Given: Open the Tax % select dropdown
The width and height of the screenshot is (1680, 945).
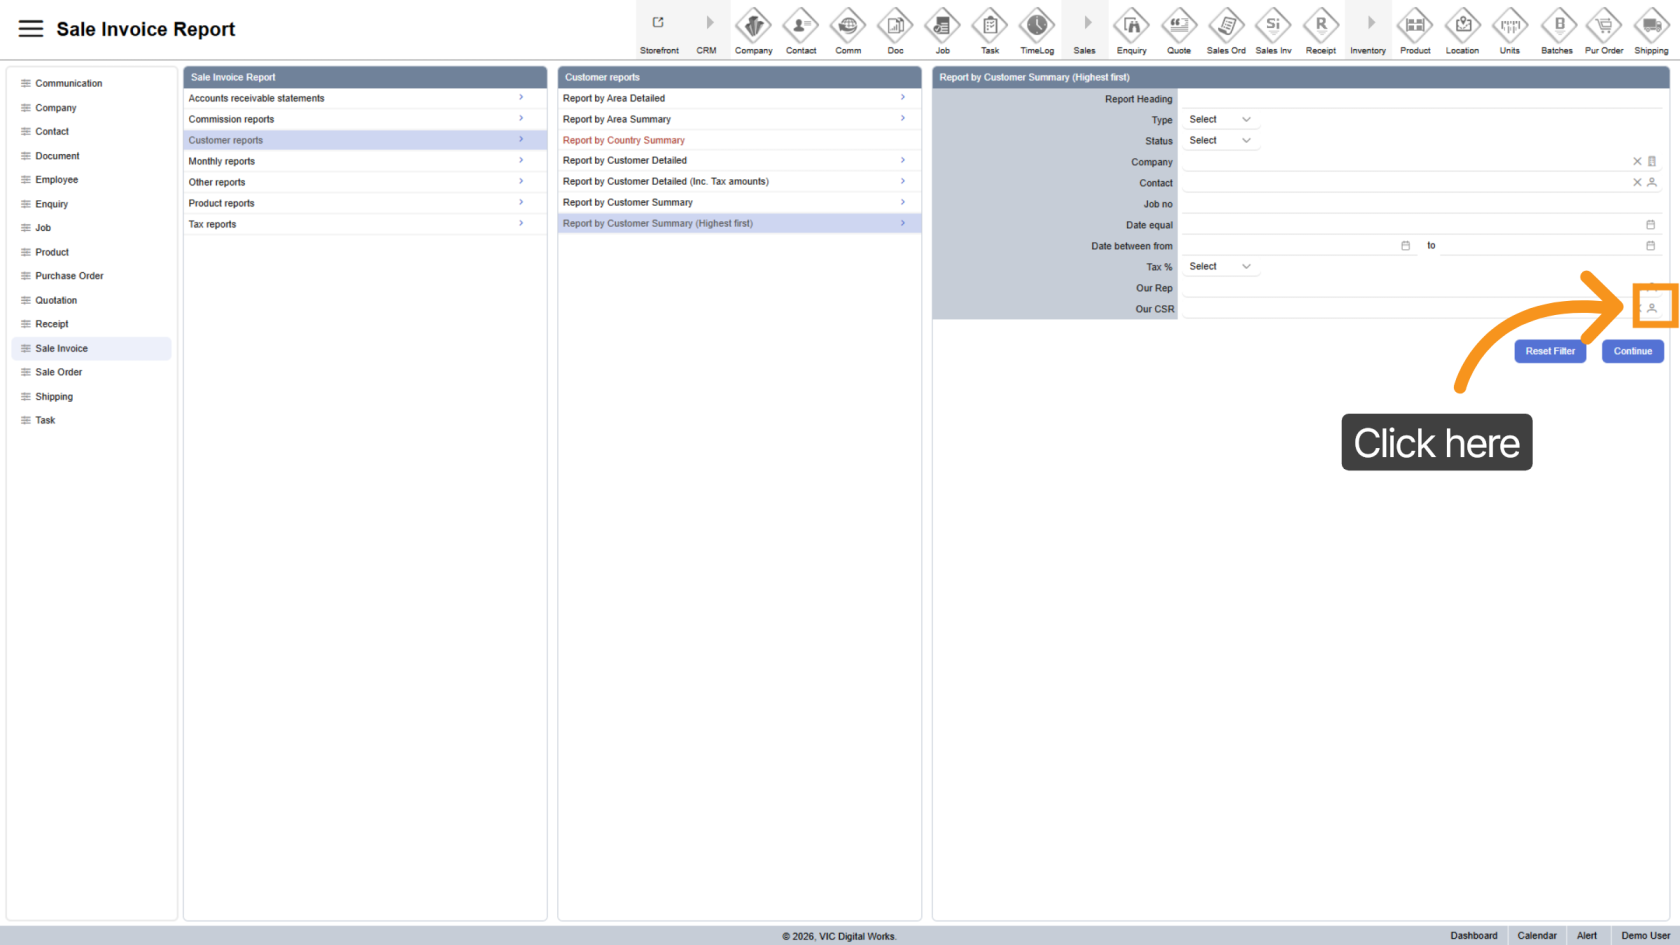Looking at the screenshot, I should point(1219,267).
